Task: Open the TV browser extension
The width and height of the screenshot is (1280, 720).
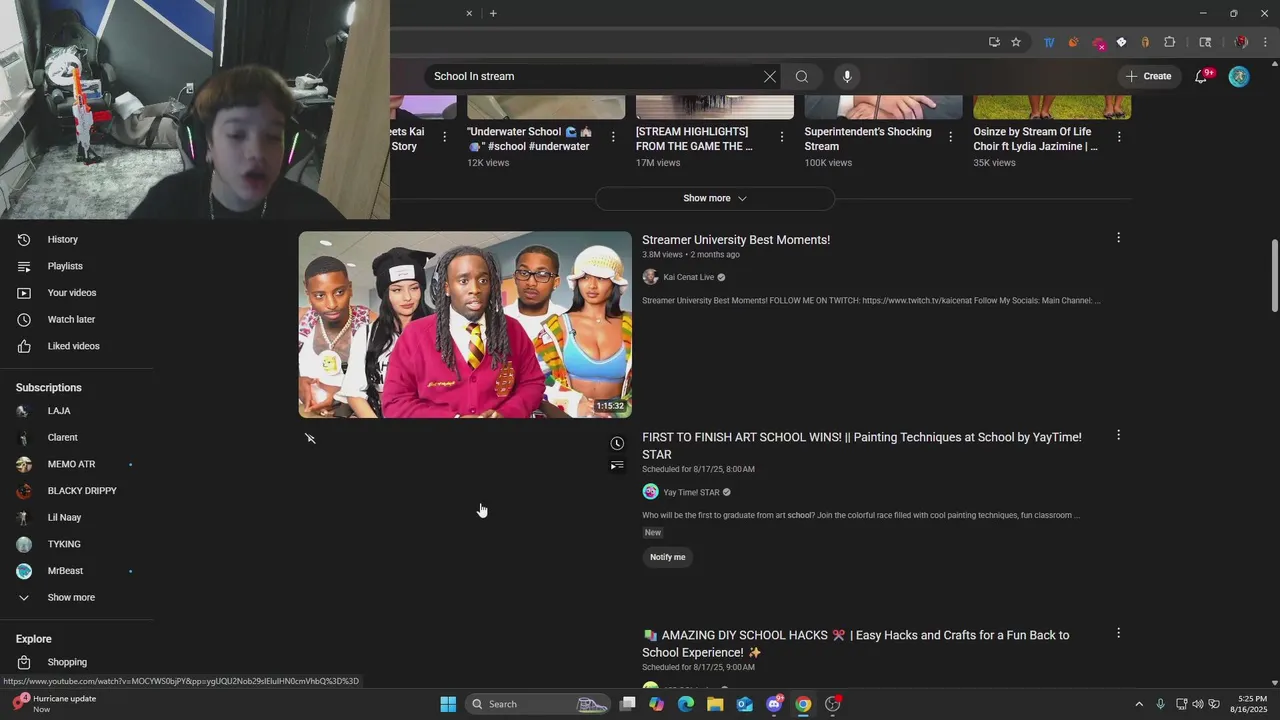Action: pos(1049,42)
